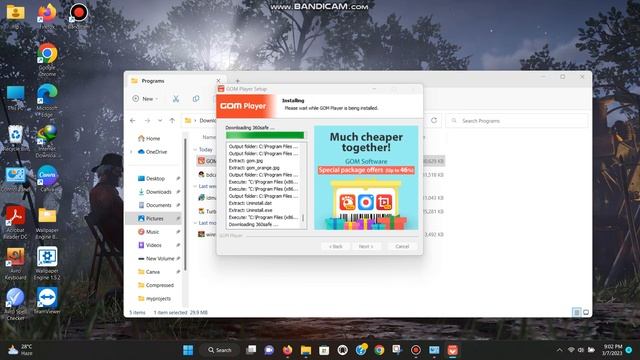Open Documents in Explorer sidebar

click(x=155, y=205)
